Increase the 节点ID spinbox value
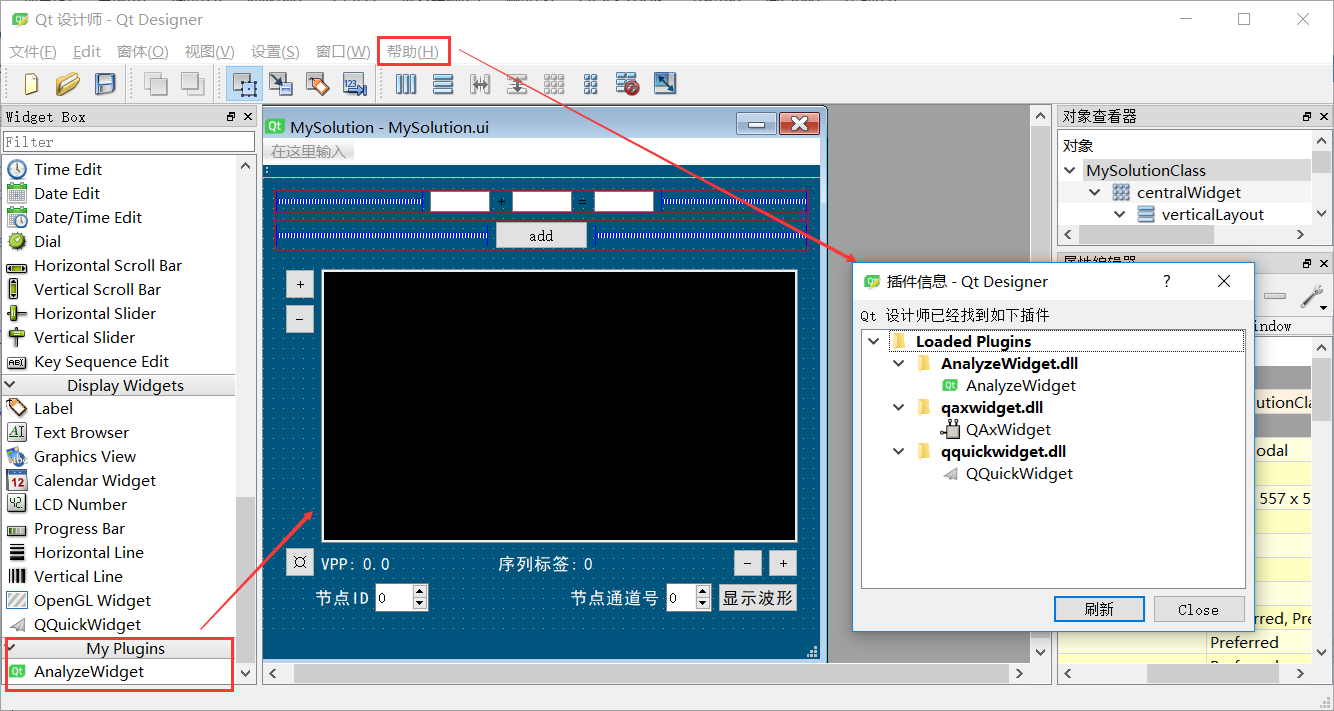This screenshot has width=1334, height=711. 420,591
